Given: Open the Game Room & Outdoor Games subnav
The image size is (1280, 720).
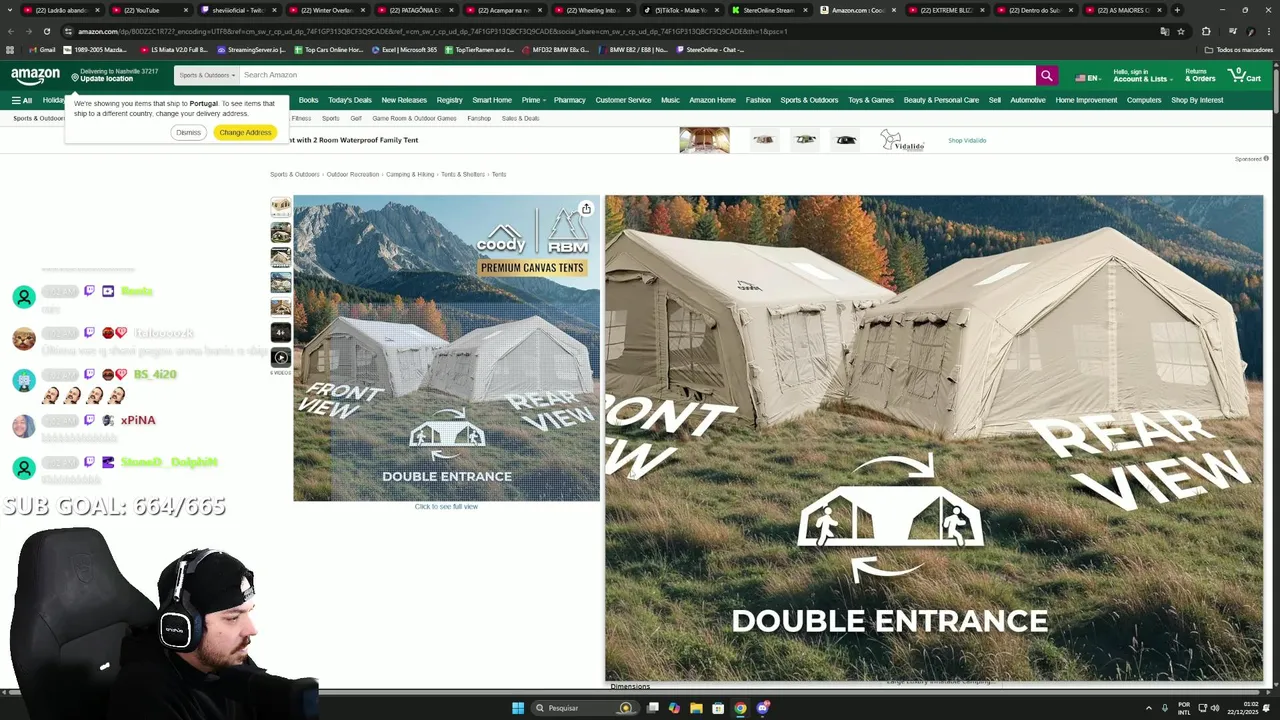Looking at the screenshot, I should 414,118.
